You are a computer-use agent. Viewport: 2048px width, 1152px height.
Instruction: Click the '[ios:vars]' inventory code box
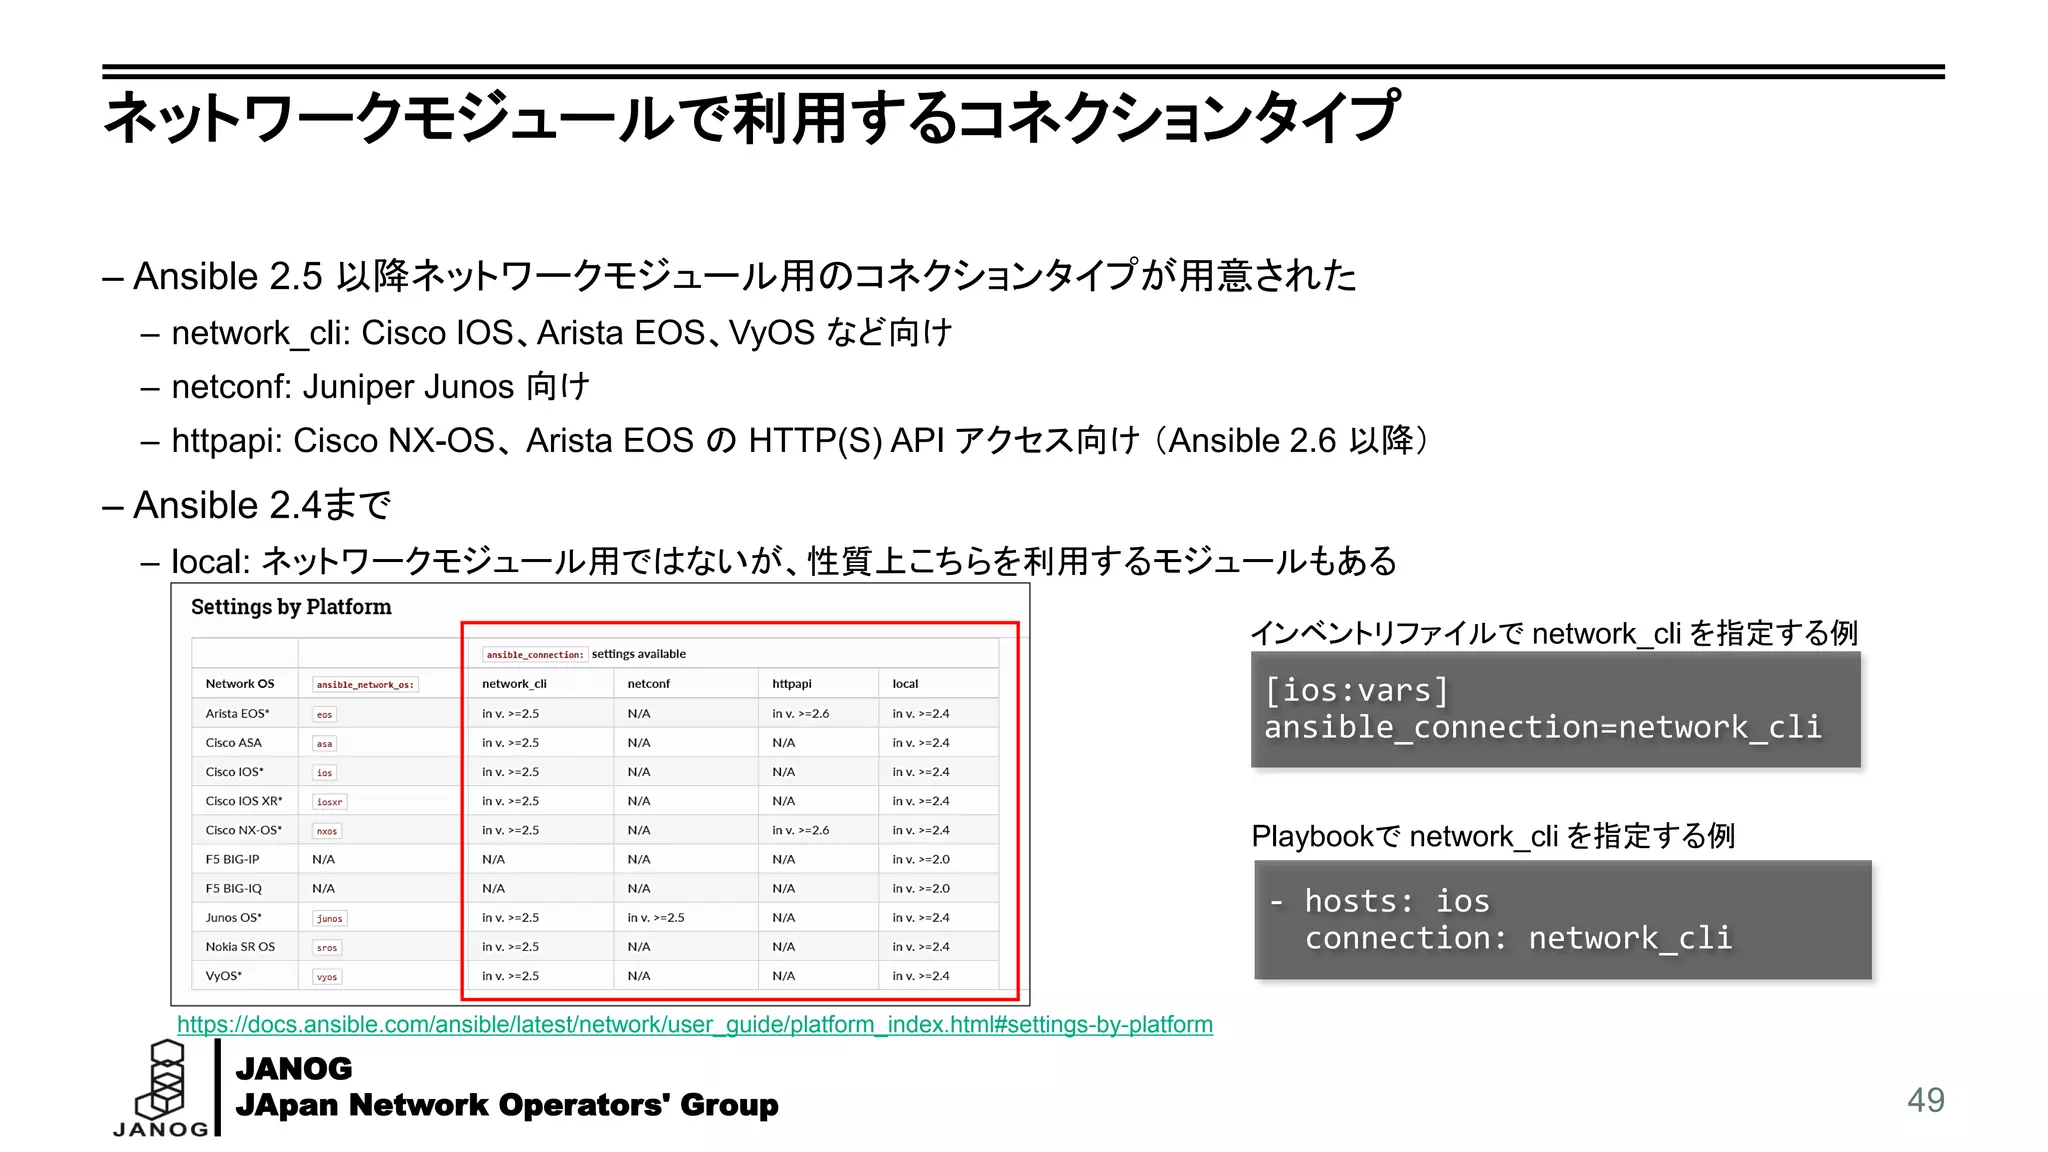[1556, 710]
